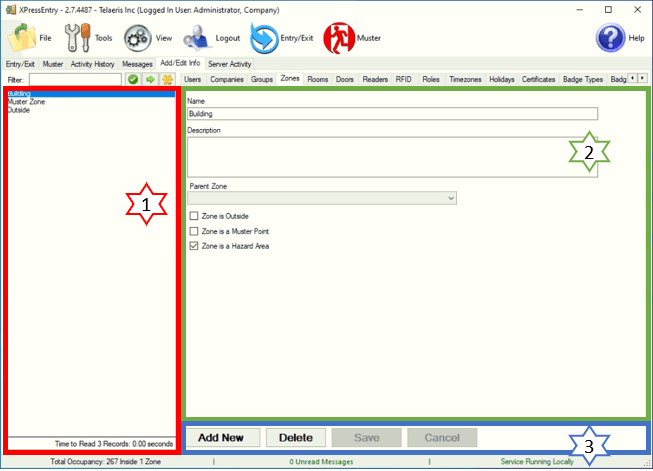Switch to the Groups sub-tab

262,79
